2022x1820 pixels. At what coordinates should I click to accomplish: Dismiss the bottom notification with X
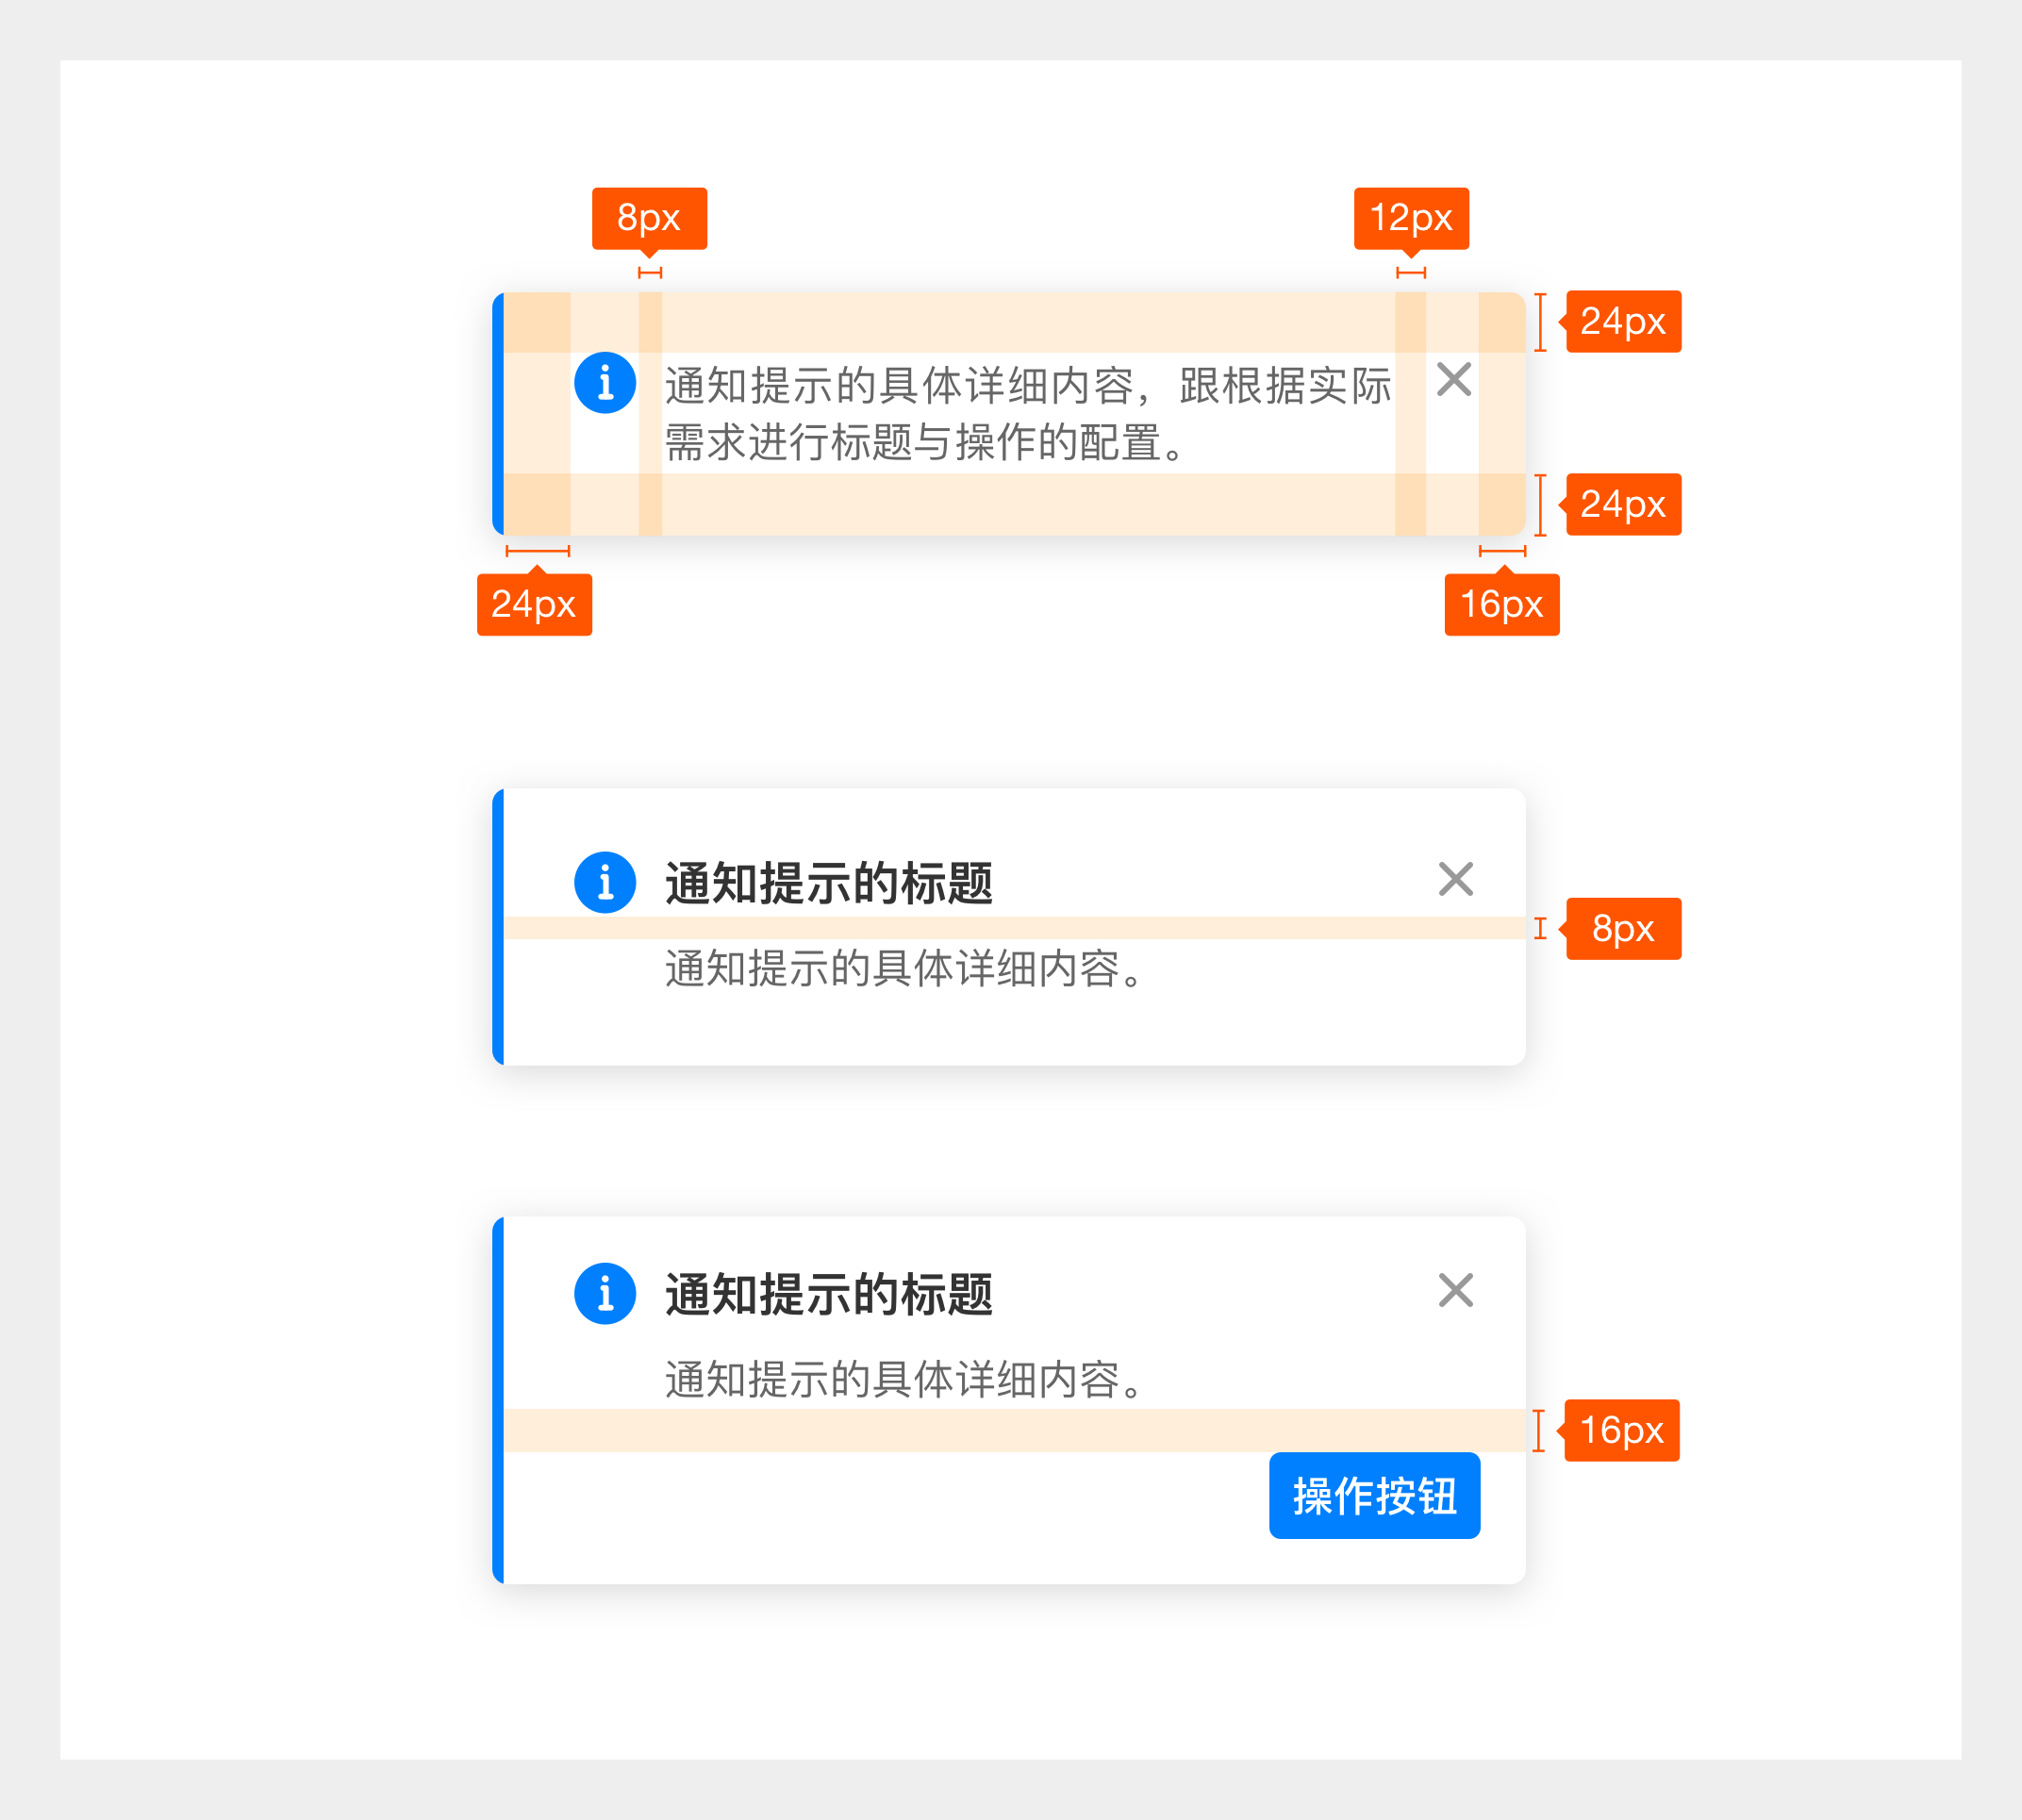[1455, 1290]
